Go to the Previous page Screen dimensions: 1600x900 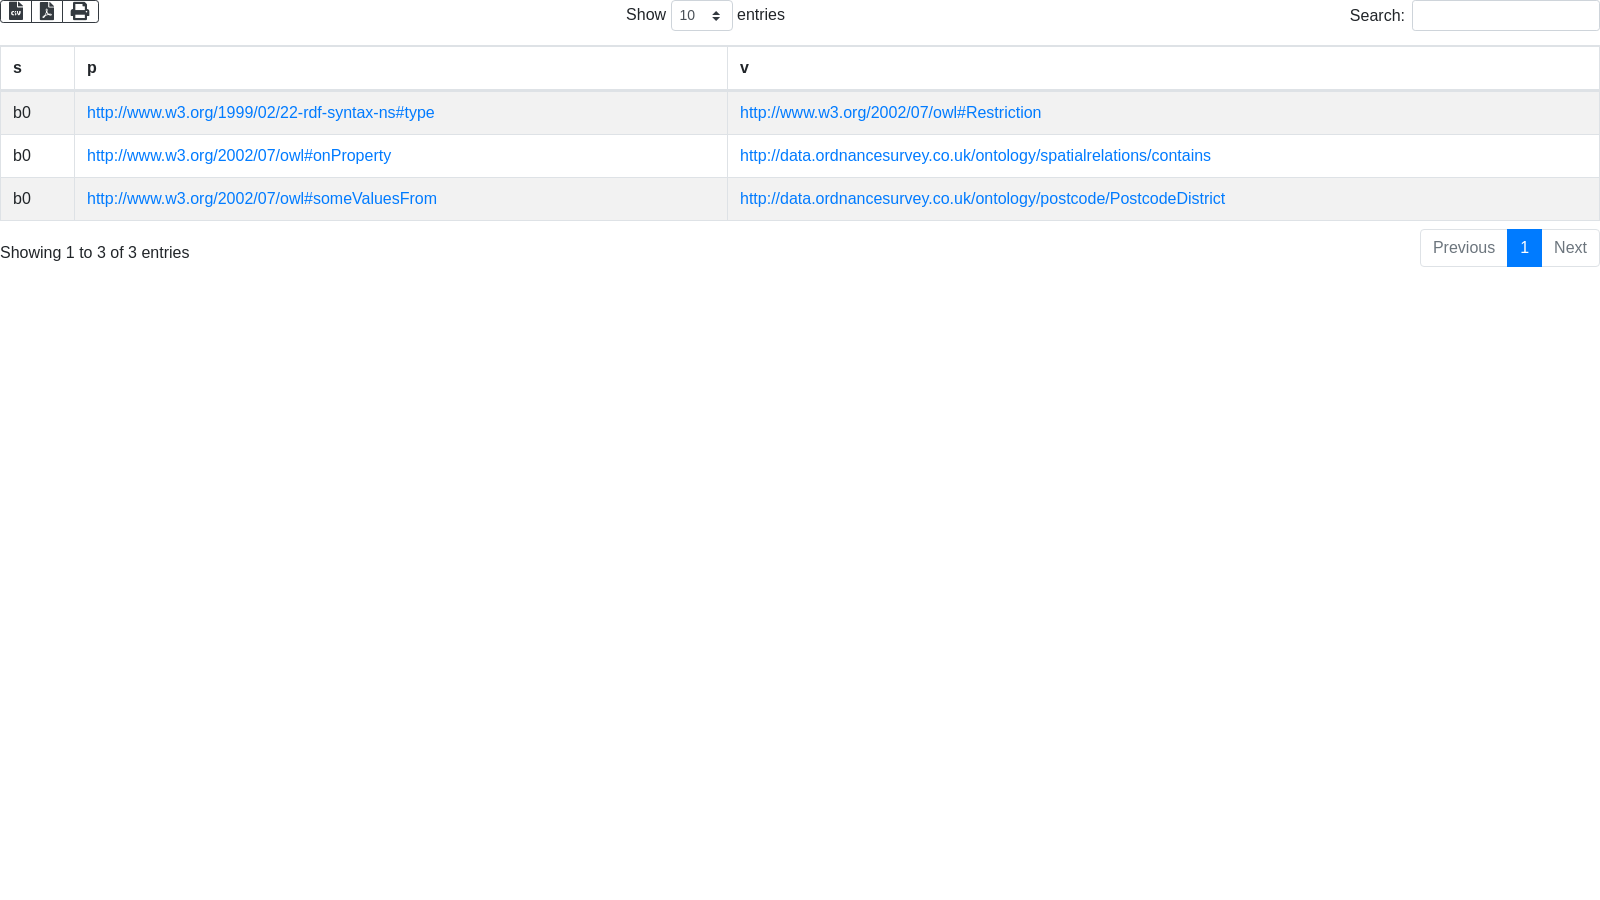1463,248
